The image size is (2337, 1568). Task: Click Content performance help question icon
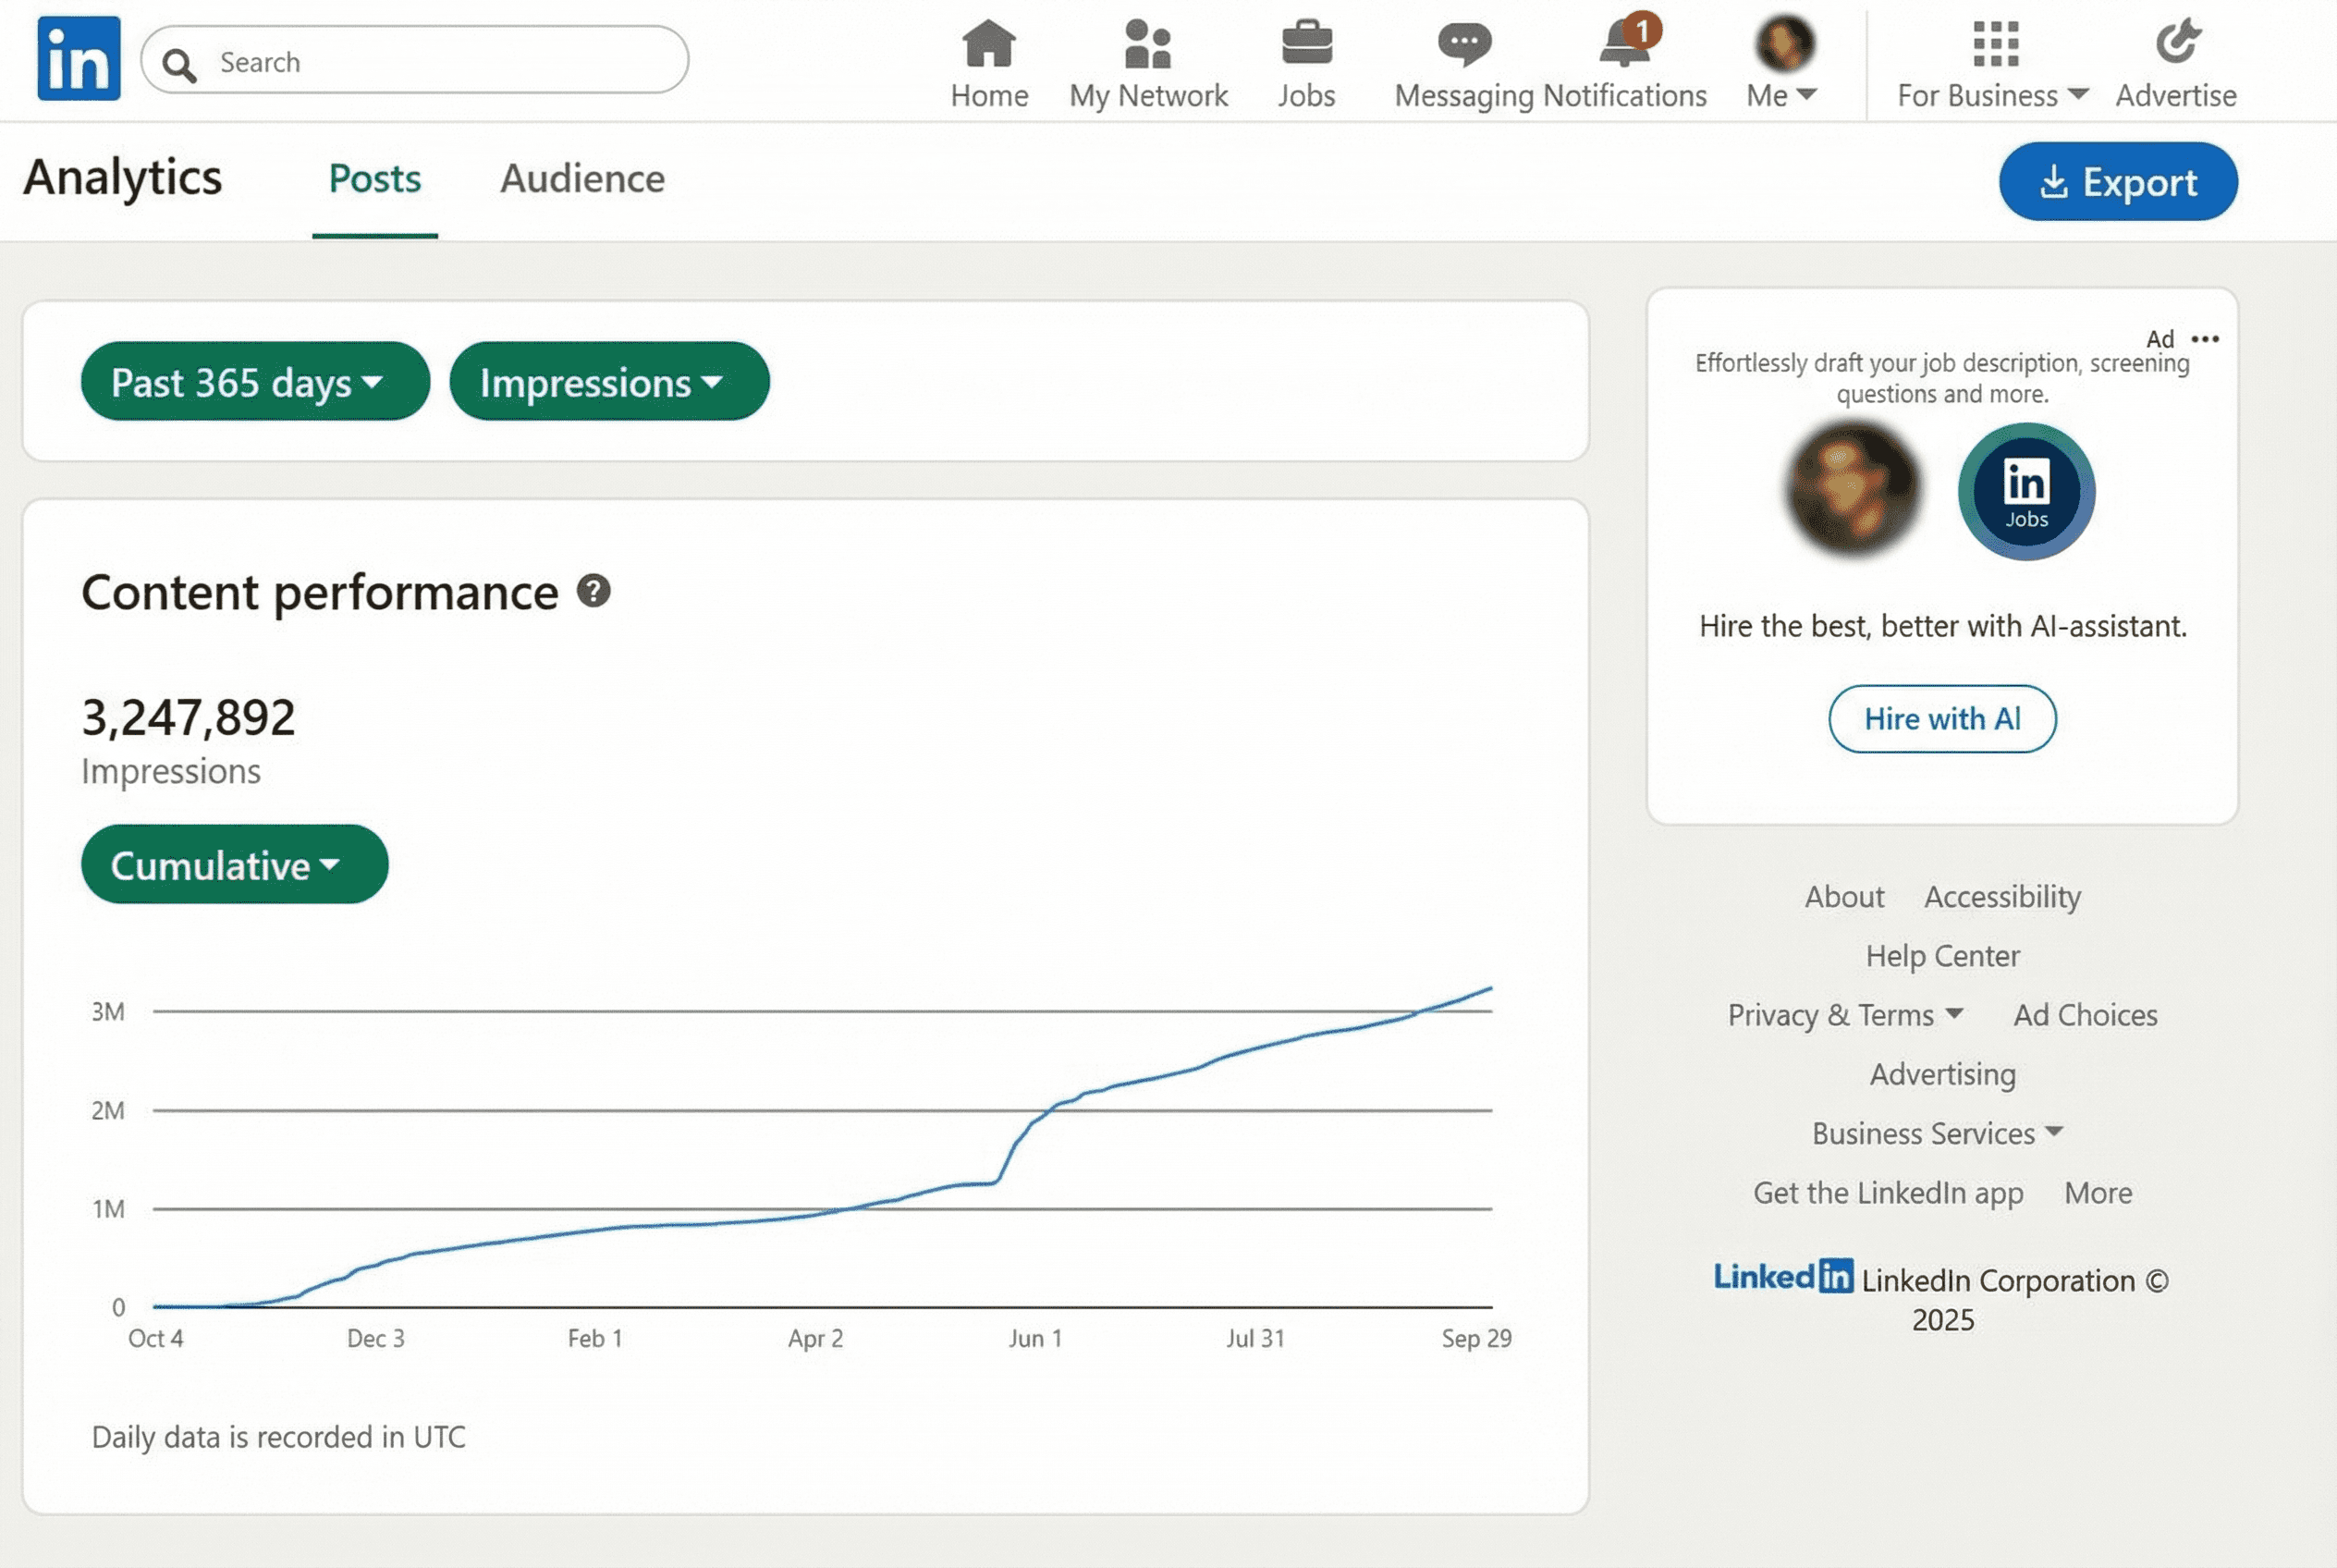593,591
